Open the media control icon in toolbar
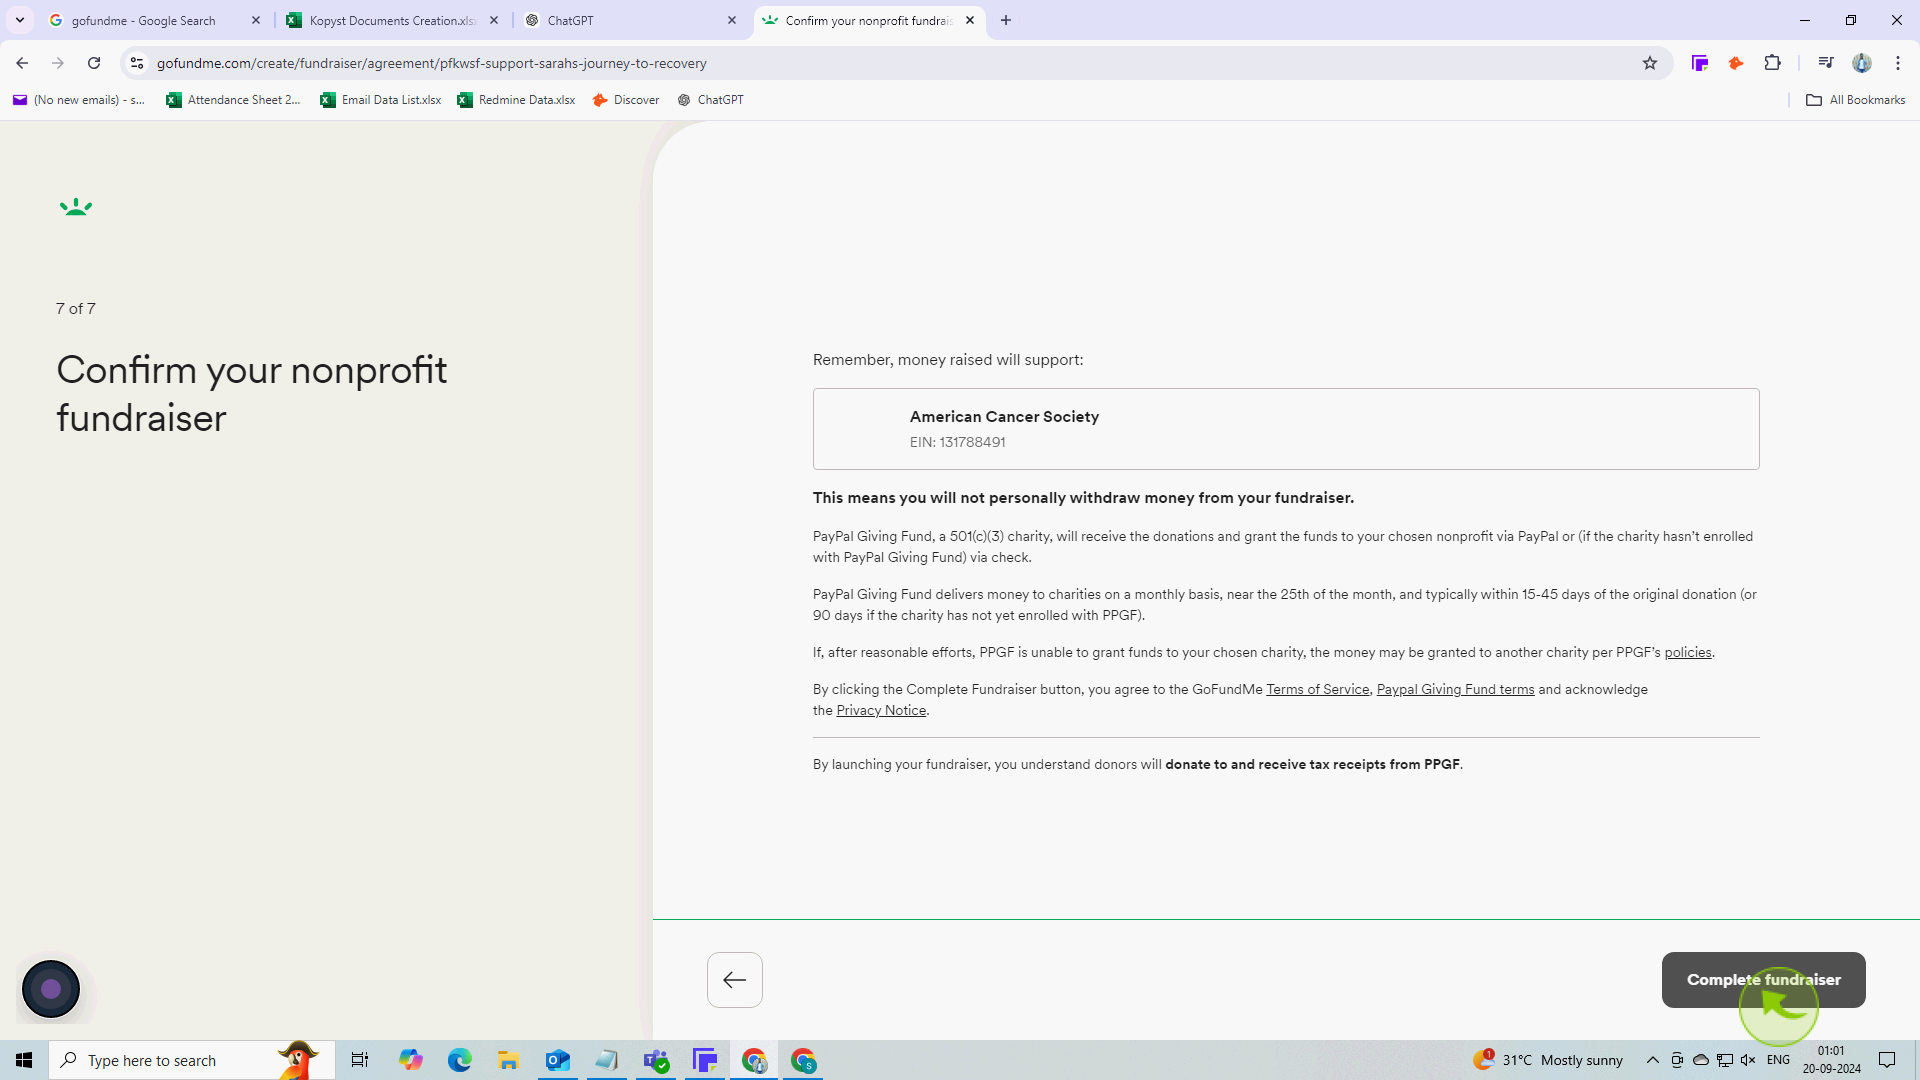The width and height of the screenshot is (1920, 1080). pos(1826,63)
